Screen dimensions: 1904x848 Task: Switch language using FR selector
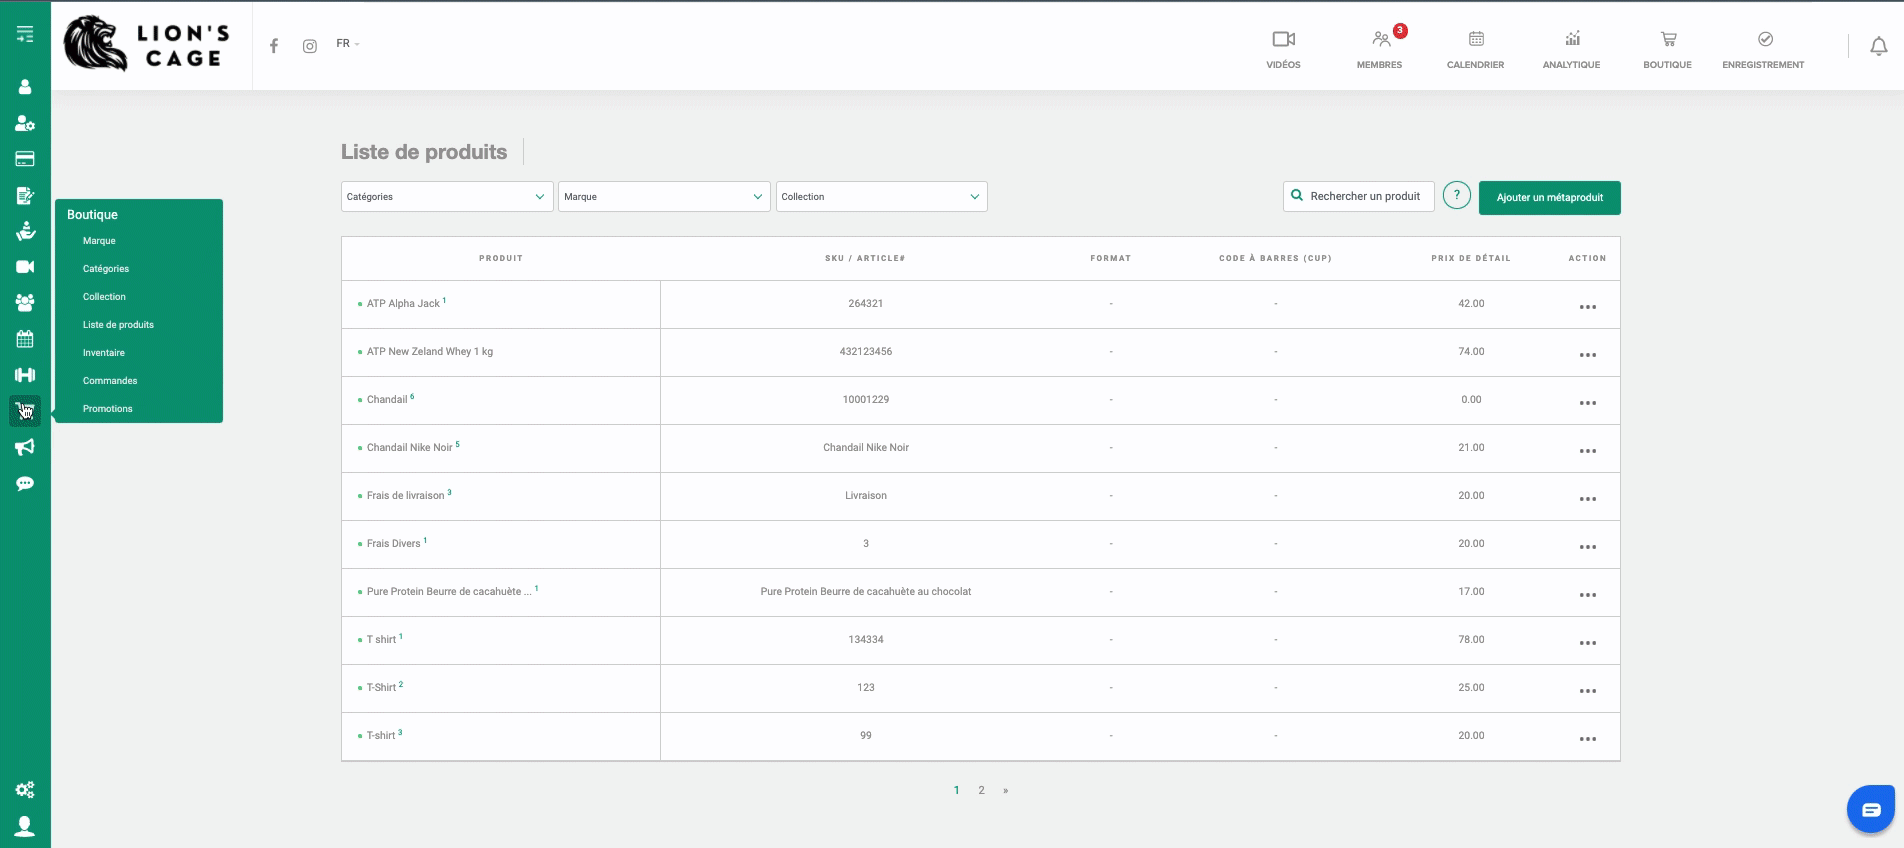347,44
